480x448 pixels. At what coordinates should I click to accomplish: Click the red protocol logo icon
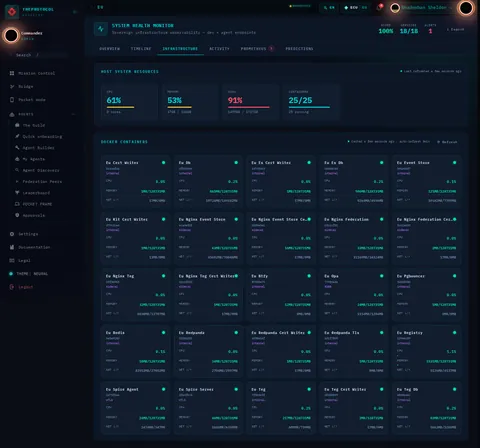pyautogui.click(x=12, y=12)
